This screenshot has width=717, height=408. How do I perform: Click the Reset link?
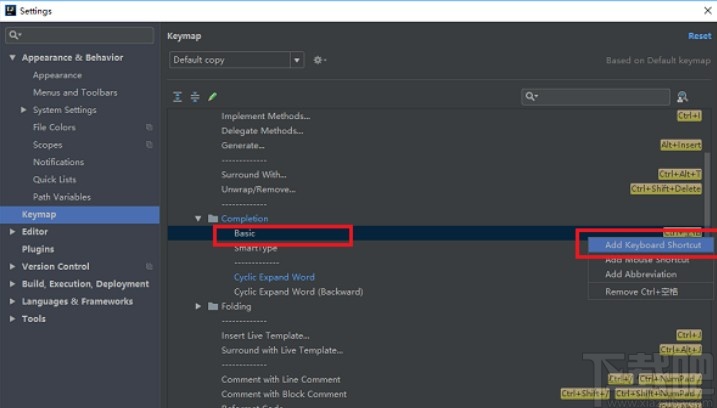(x=700, y=36)
